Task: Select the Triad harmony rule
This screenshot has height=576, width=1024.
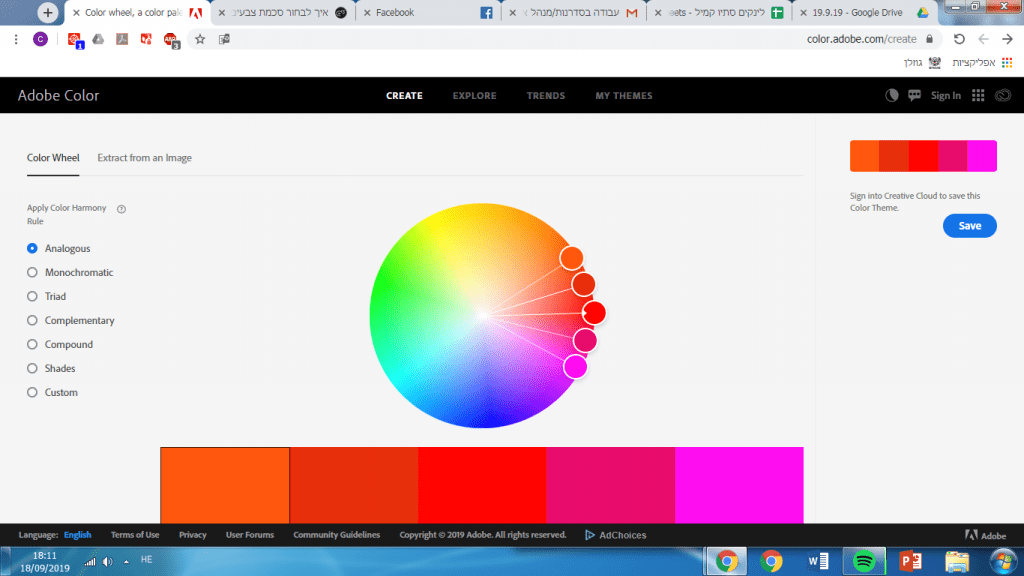Action: [x=32, y=296]
